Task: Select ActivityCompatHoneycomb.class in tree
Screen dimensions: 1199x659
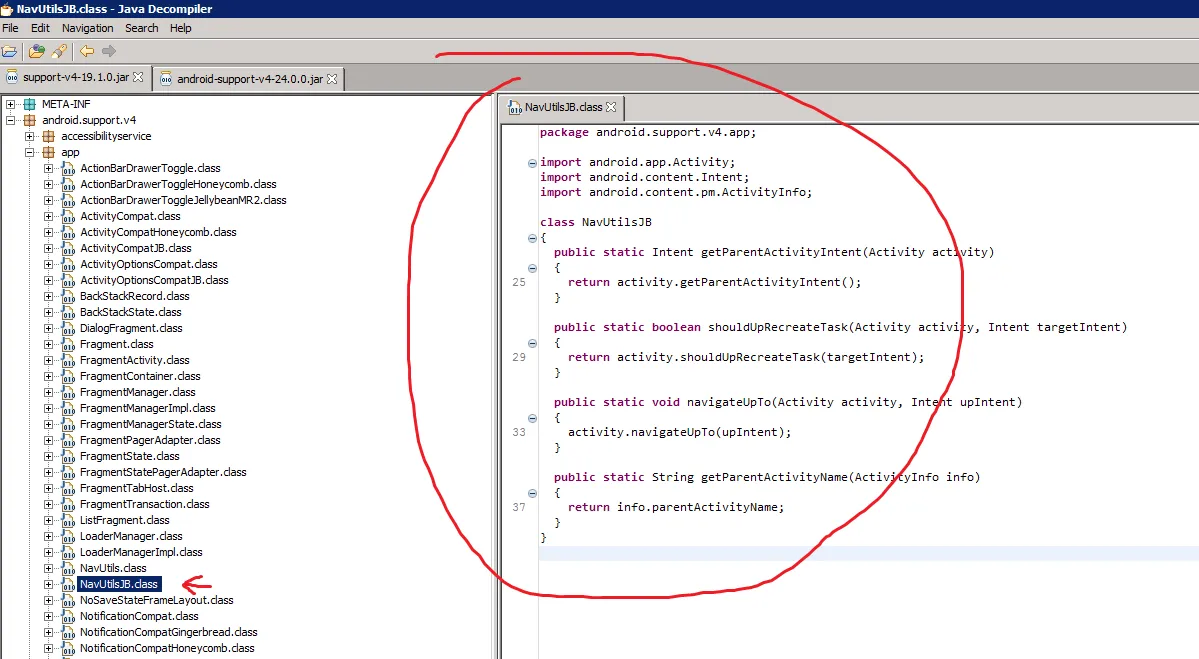Action: click(x=158, y=232)
